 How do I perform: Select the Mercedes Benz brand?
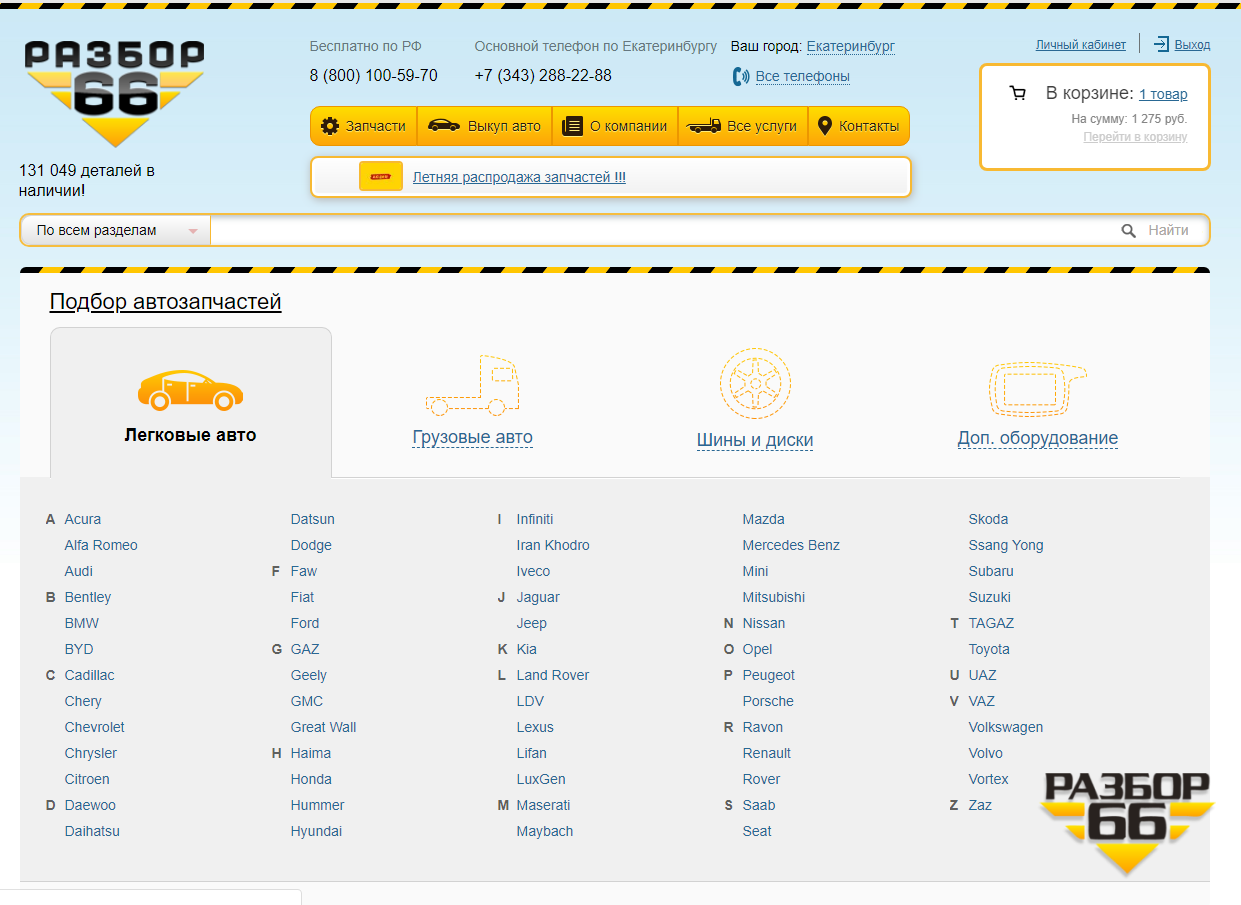(x=791, y=545)
